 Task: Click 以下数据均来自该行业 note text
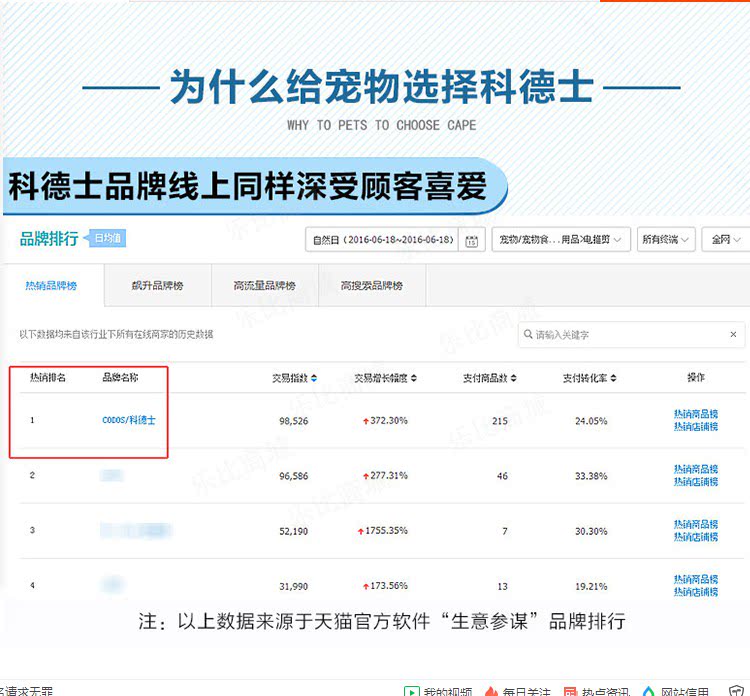click(116, 334)
